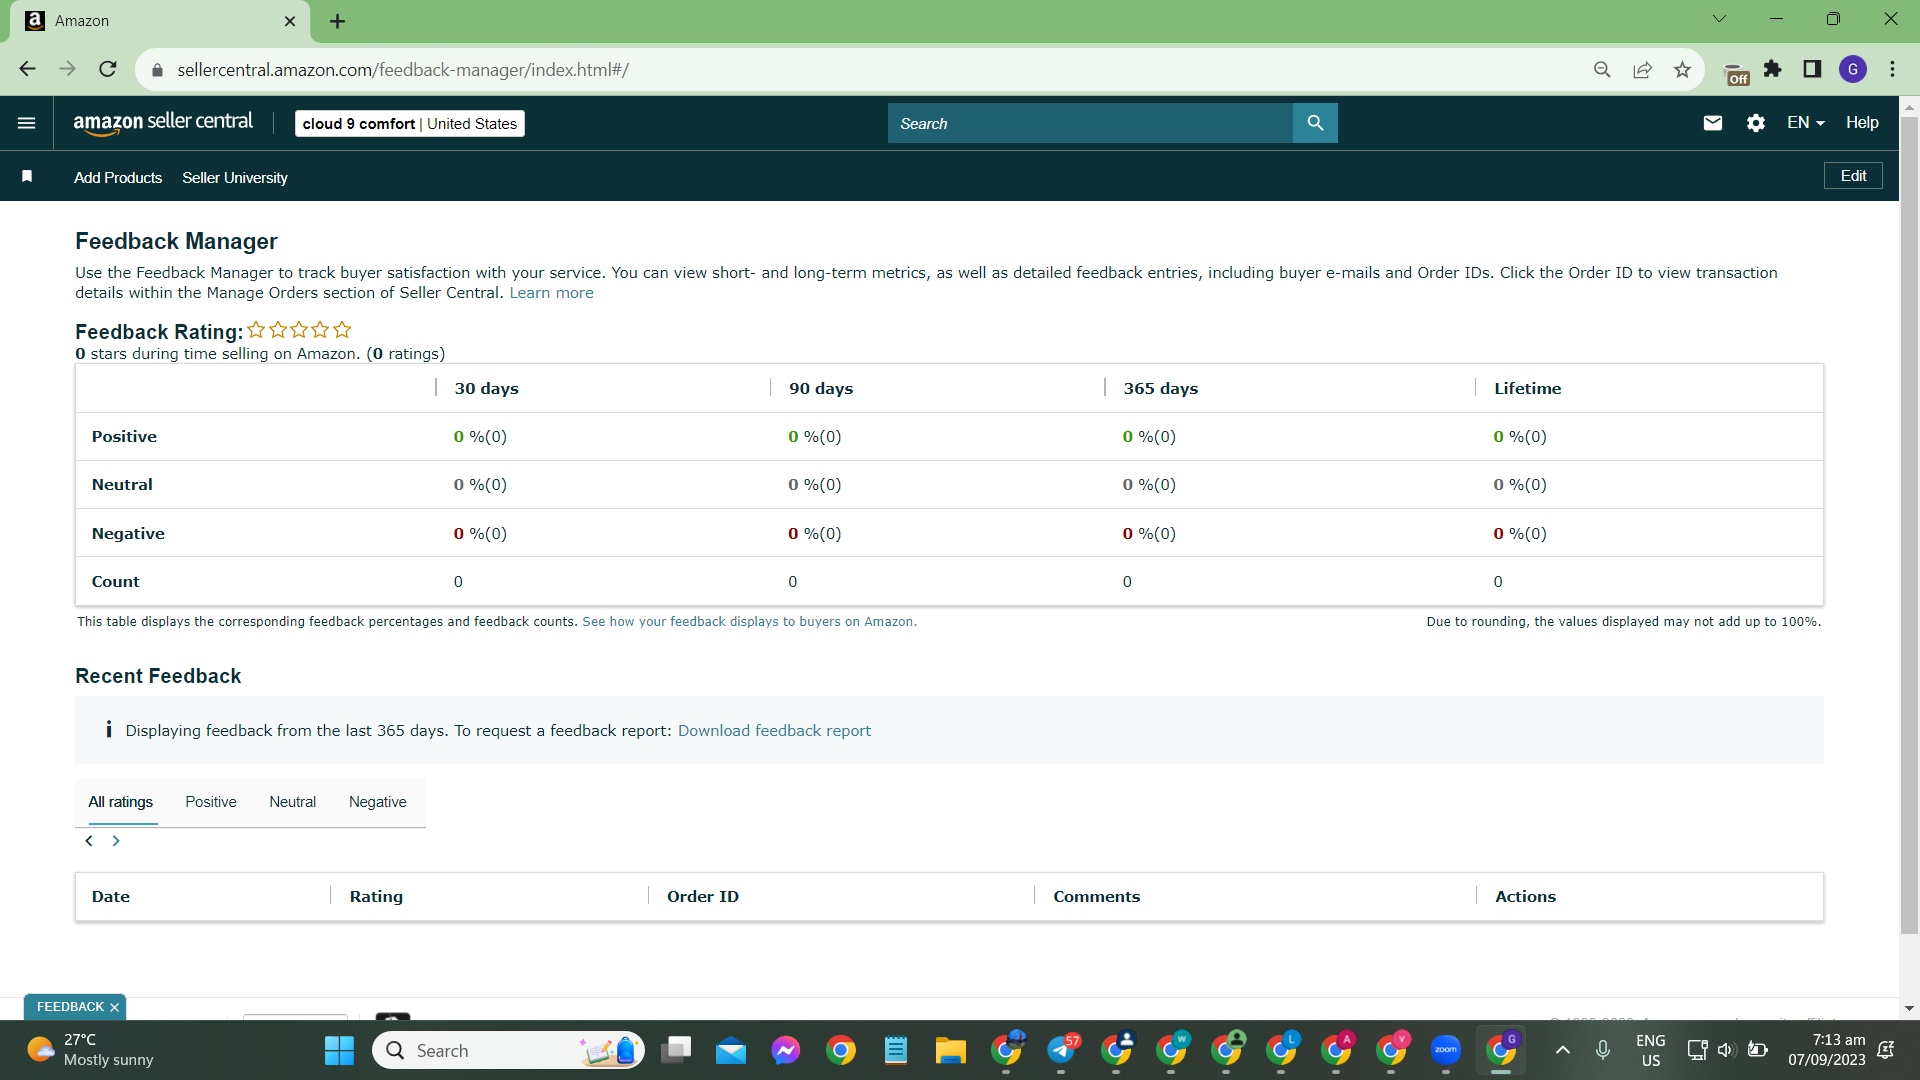Click the Rating column header

tap(376, 897)
